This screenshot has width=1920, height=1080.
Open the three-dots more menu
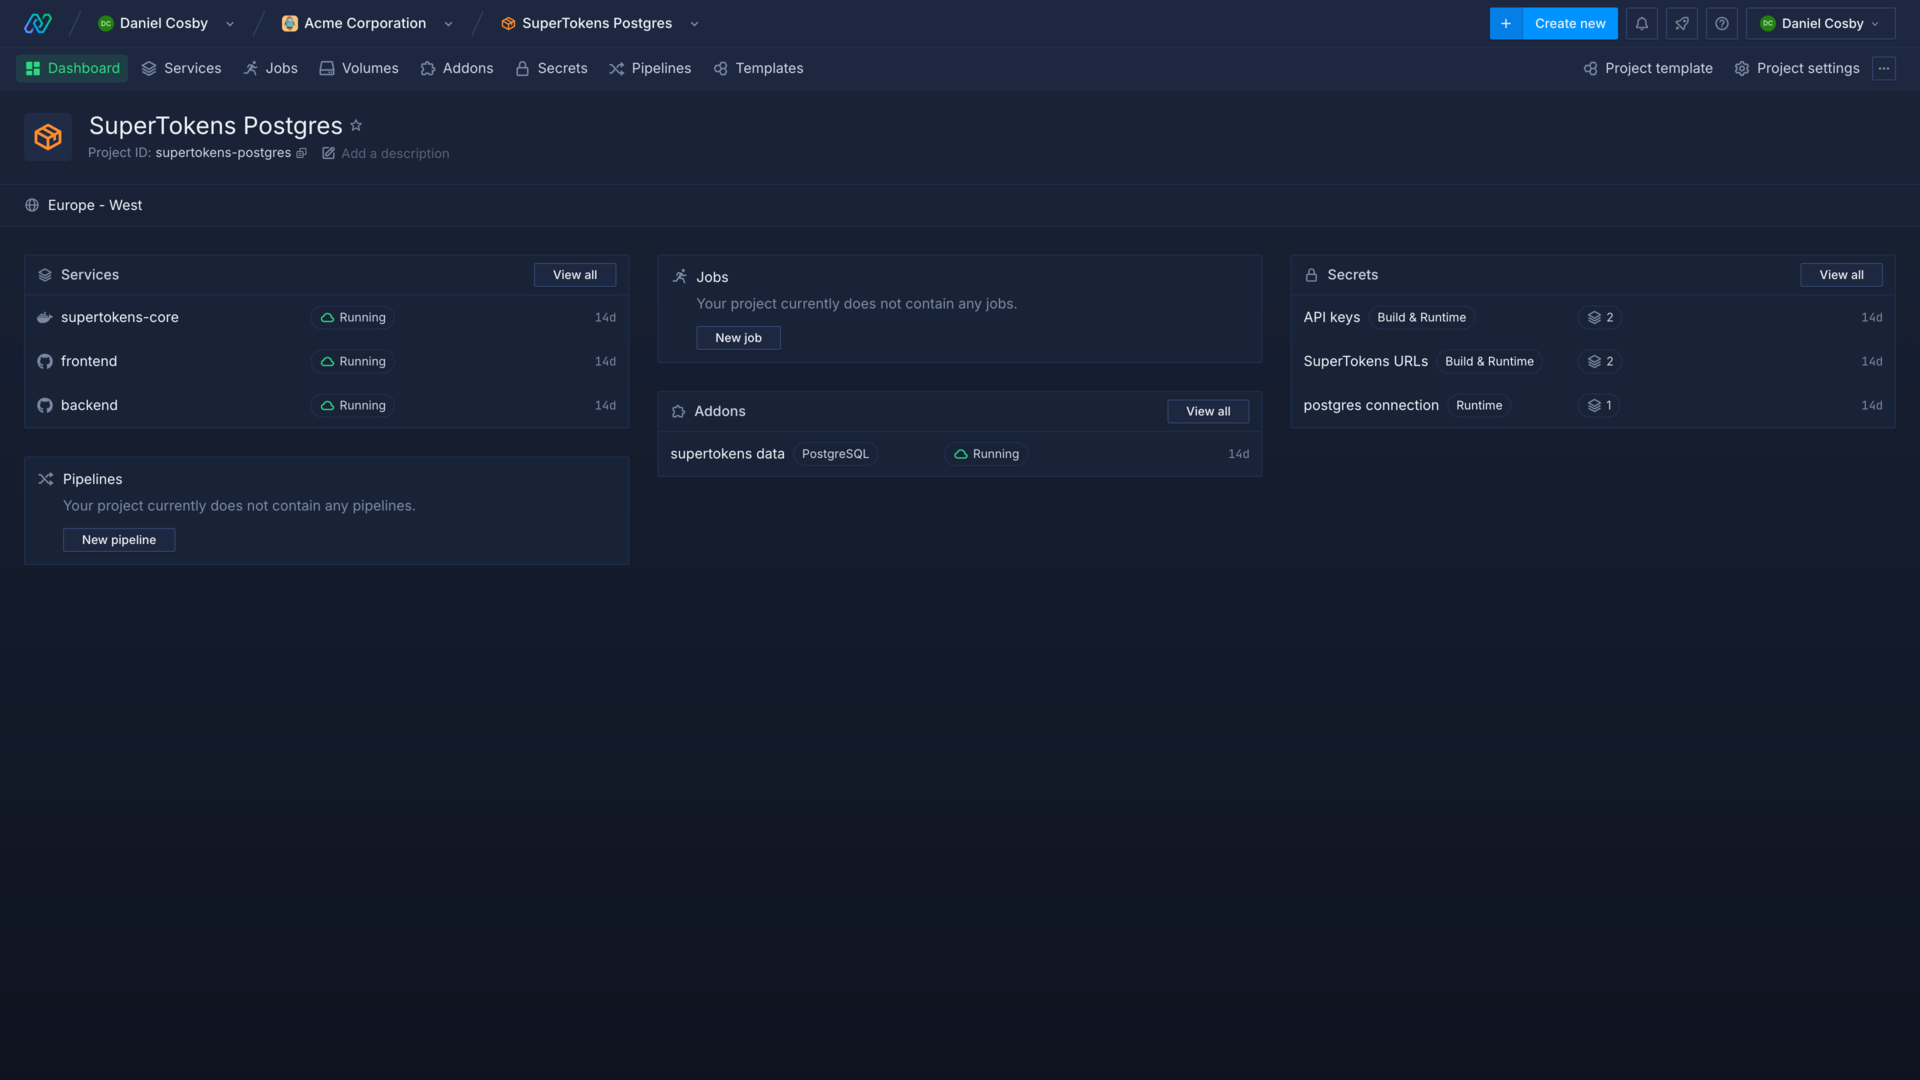click(x=1884, y=68)
